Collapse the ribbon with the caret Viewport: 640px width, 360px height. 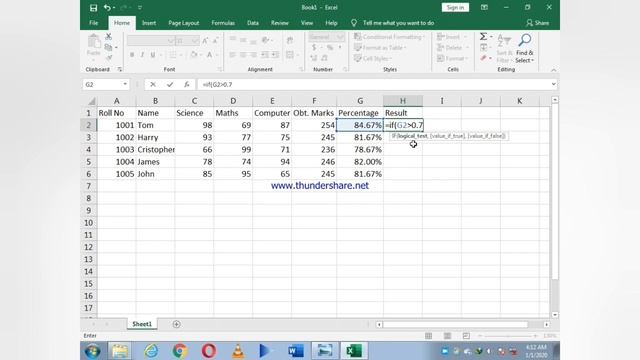553,70
